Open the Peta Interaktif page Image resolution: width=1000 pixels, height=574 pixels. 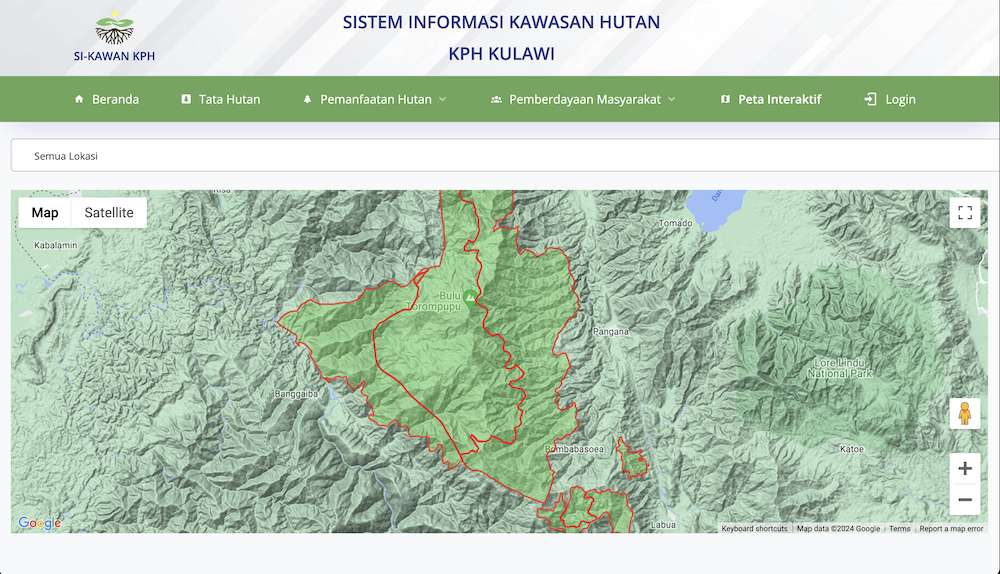click(771, 99)
